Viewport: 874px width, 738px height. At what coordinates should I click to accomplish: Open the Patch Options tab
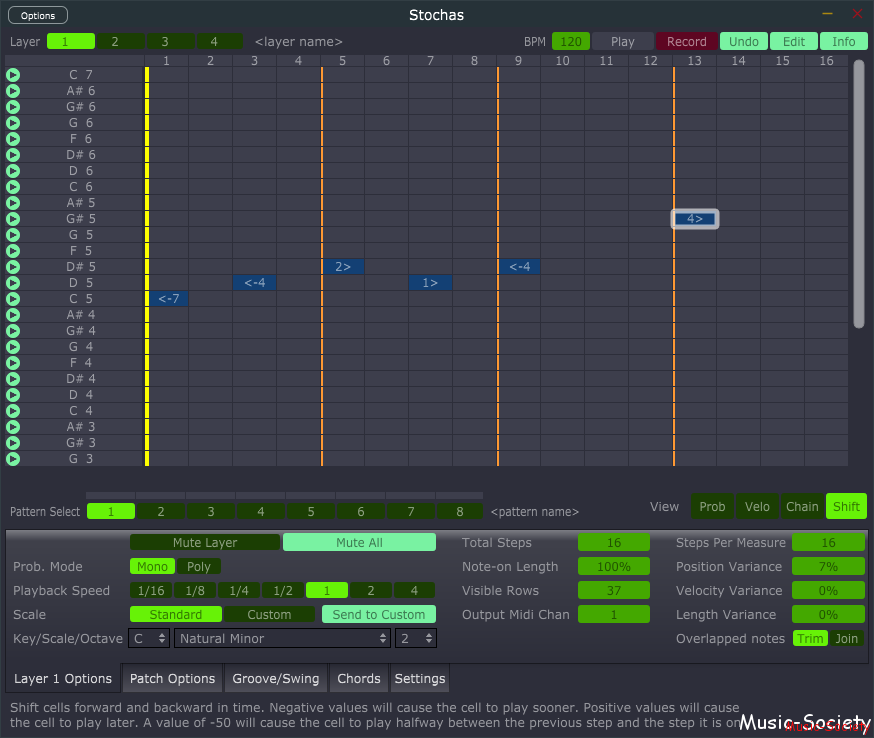(172, 678)
